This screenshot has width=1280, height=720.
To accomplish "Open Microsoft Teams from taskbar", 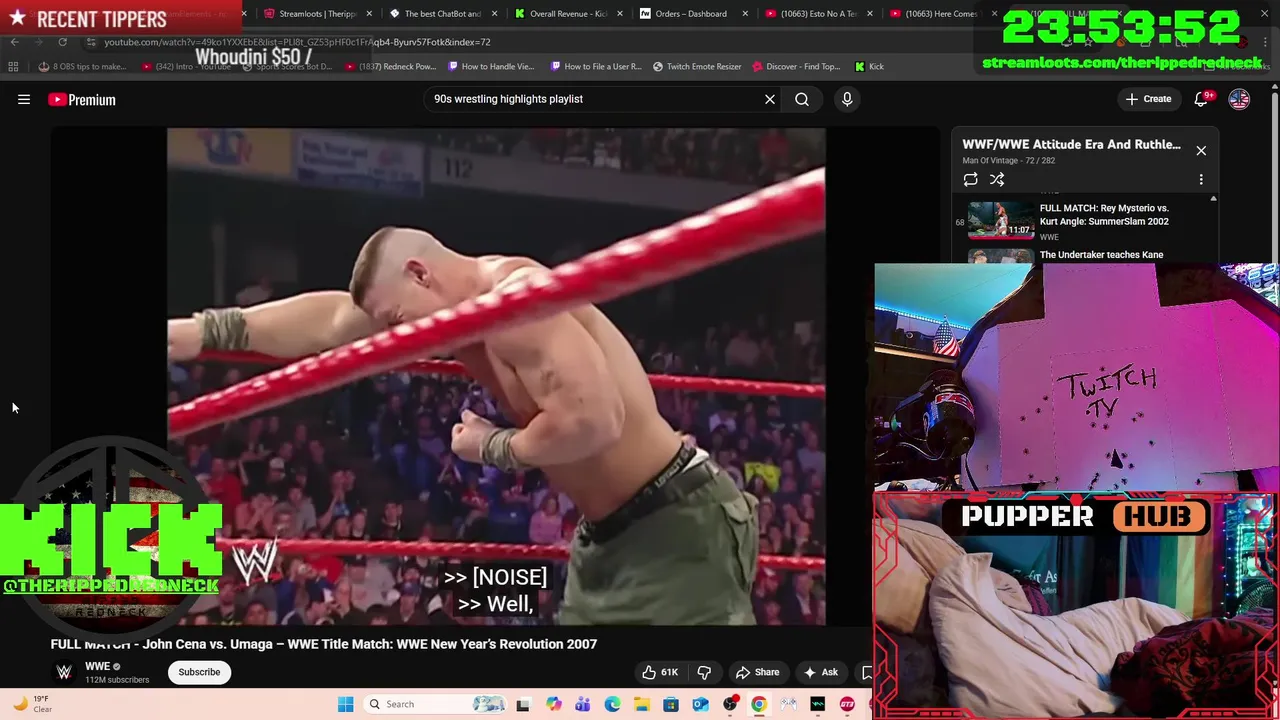I will pos(582,704).
